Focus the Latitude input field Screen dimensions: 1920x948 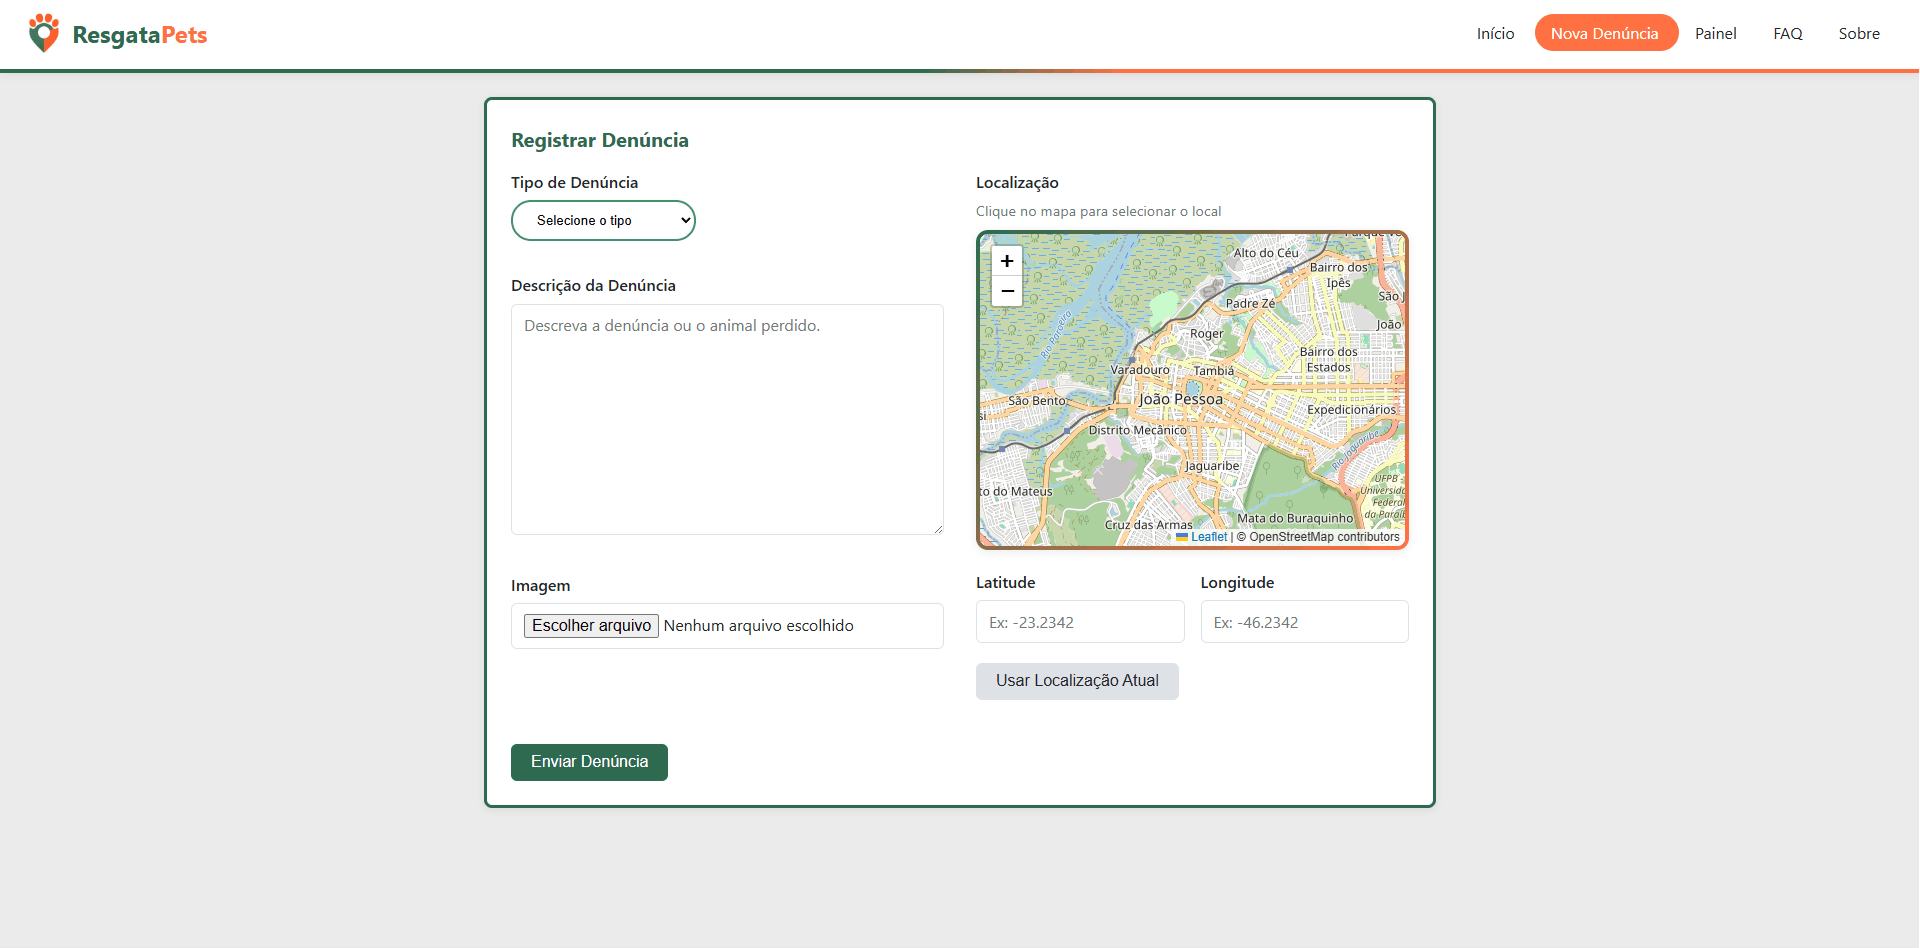coord(1080,622)
